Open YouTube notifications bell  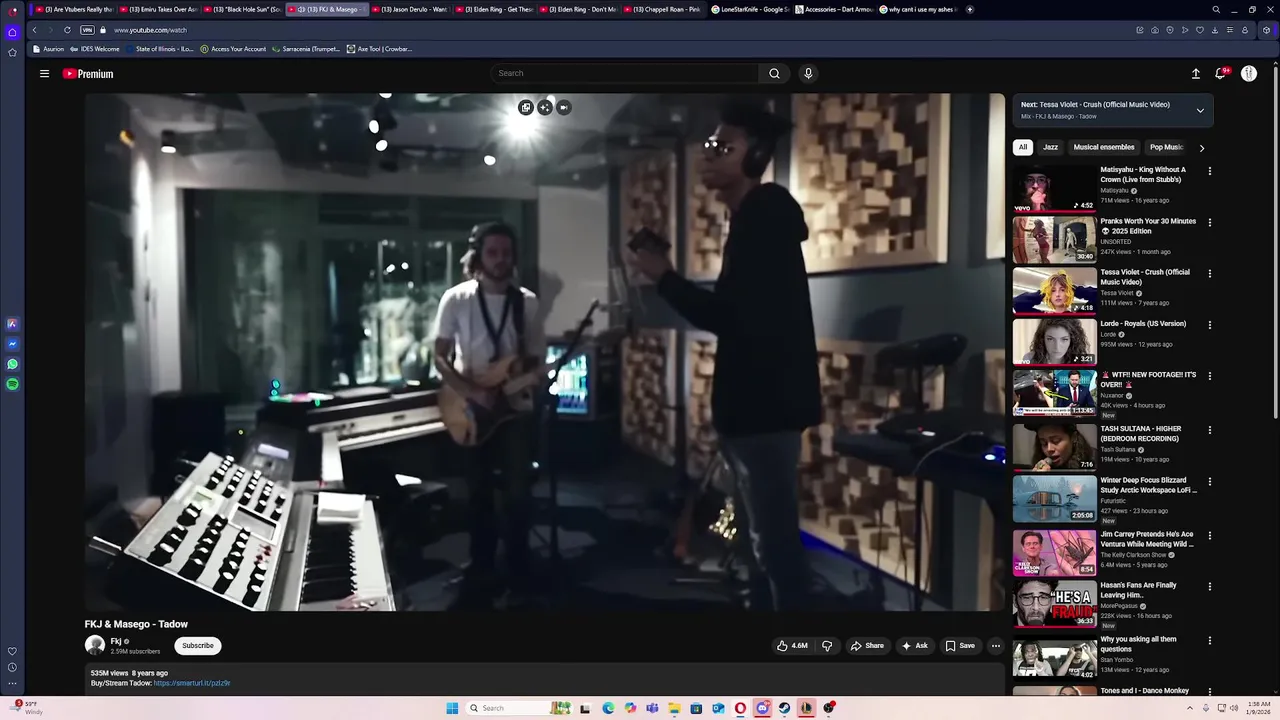point(1221,74)
